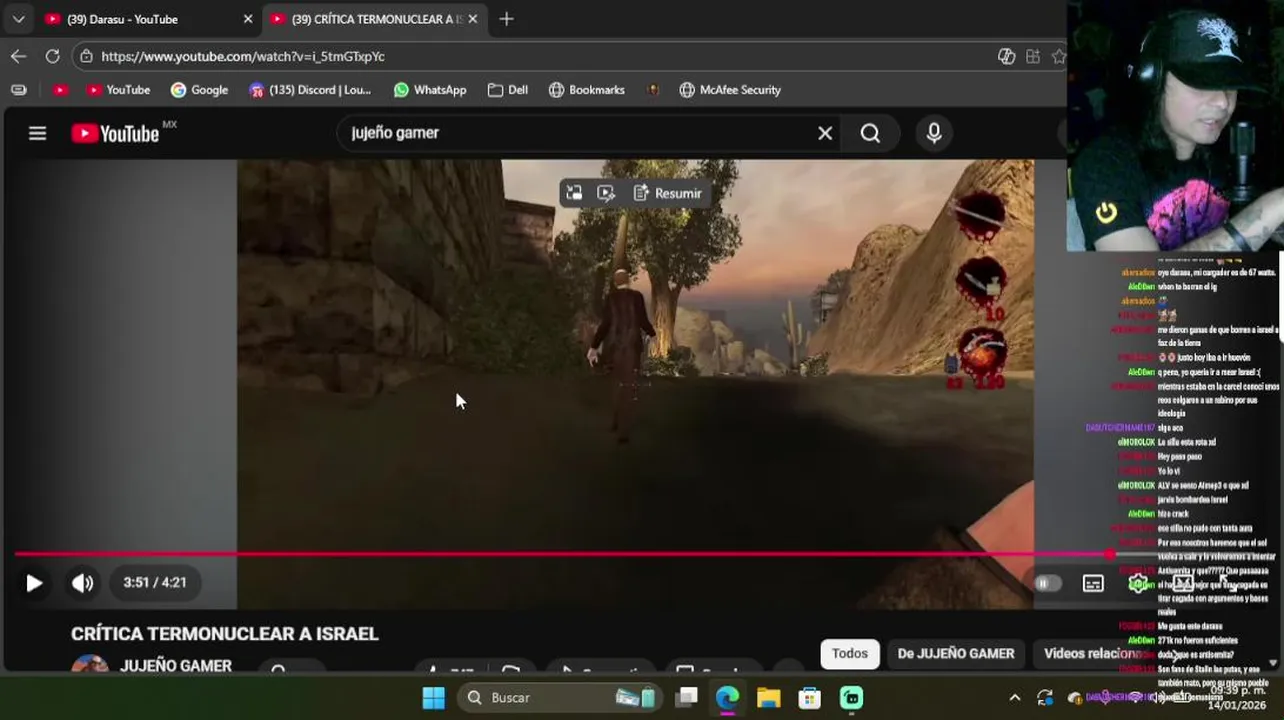Go back with the browser back arrow
This screenshot has height=720, width=1284.
click(18, 56)
